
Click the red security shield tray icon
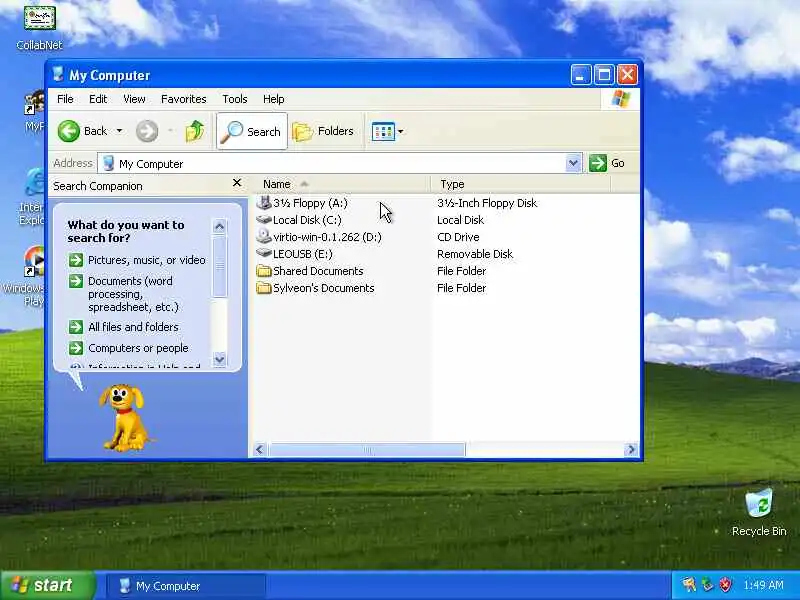coord(726,585)
